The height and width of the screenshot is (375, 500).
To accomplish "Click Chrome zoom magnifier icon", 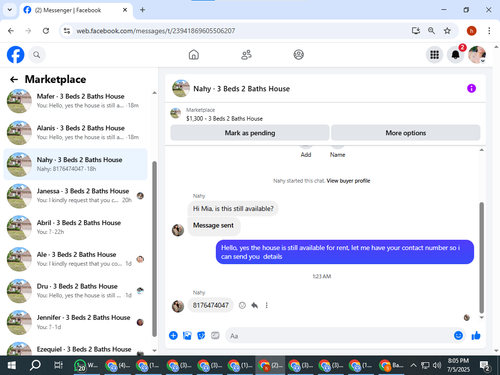I will point(431,31).
